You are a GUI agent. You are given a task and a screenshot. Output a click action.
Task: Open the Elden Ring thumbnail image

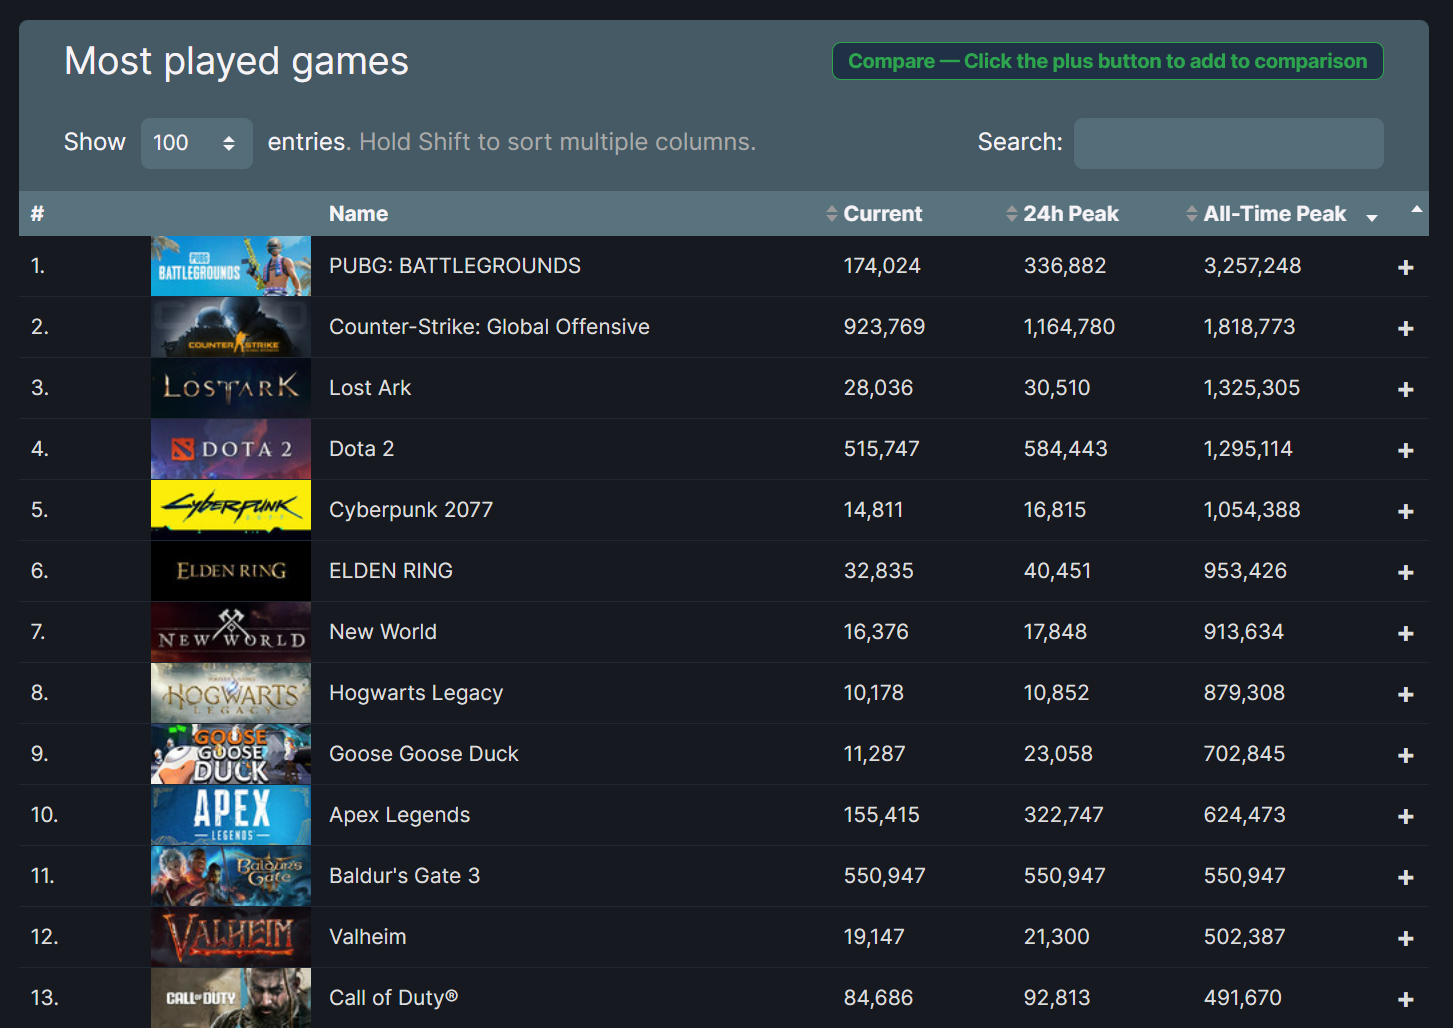pyautogui.click(x=231, y=571)
